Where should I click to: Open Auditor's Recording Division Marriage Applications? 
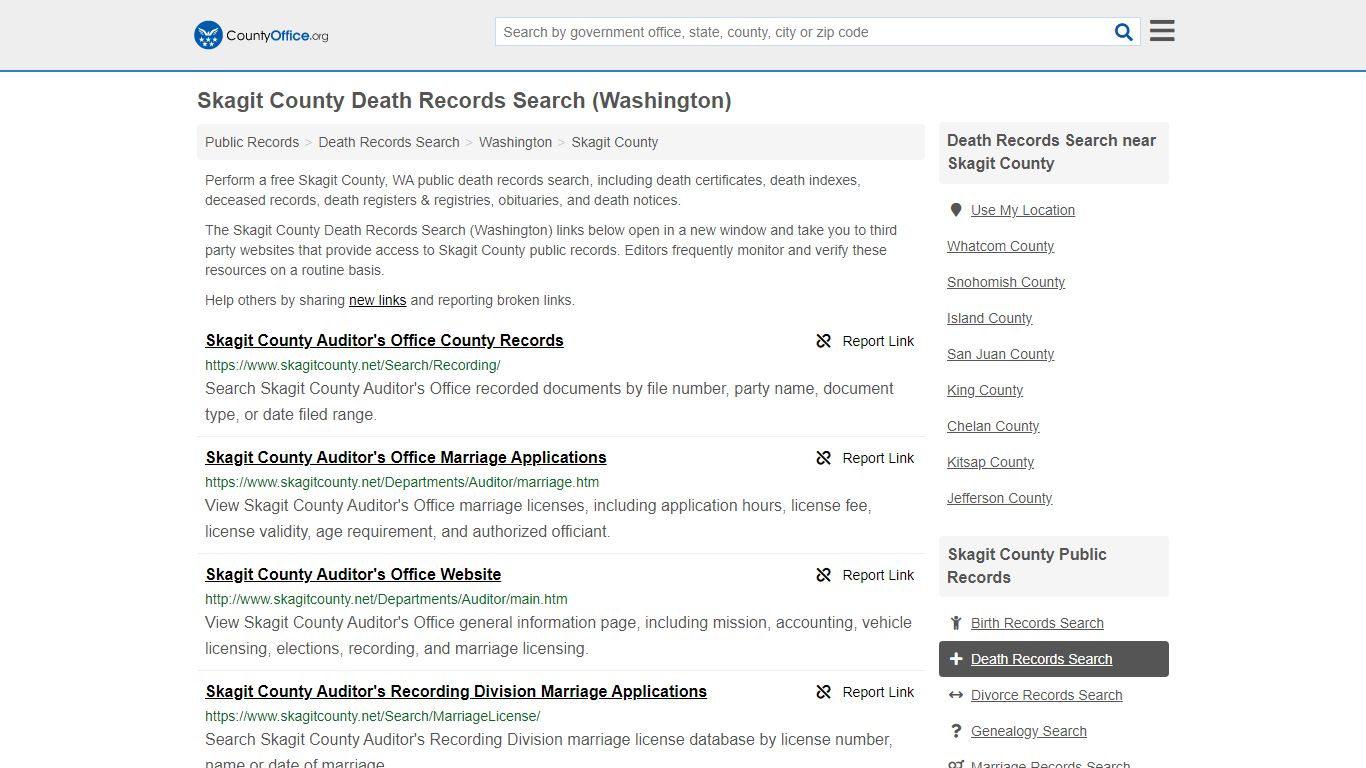(456, 691)
